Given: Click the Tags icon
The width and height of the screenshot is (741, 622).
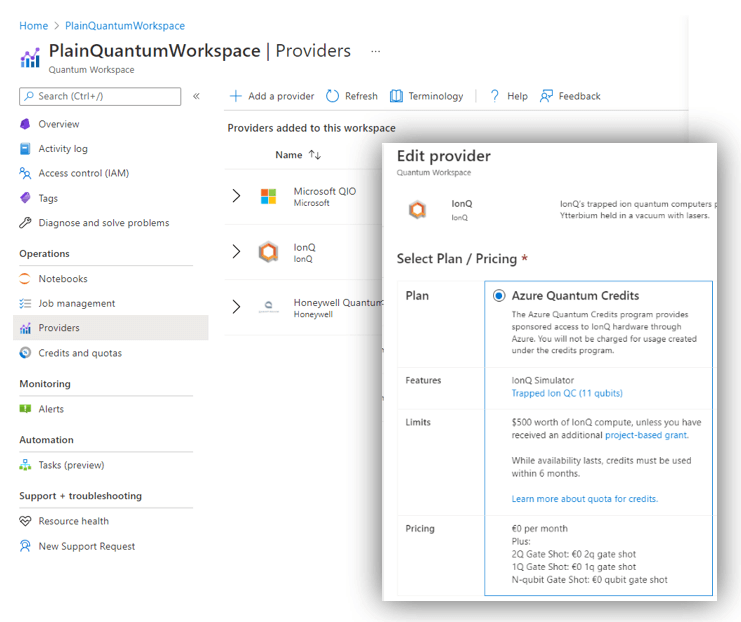Looking at the screenshot, I should [x=25, y=198].
